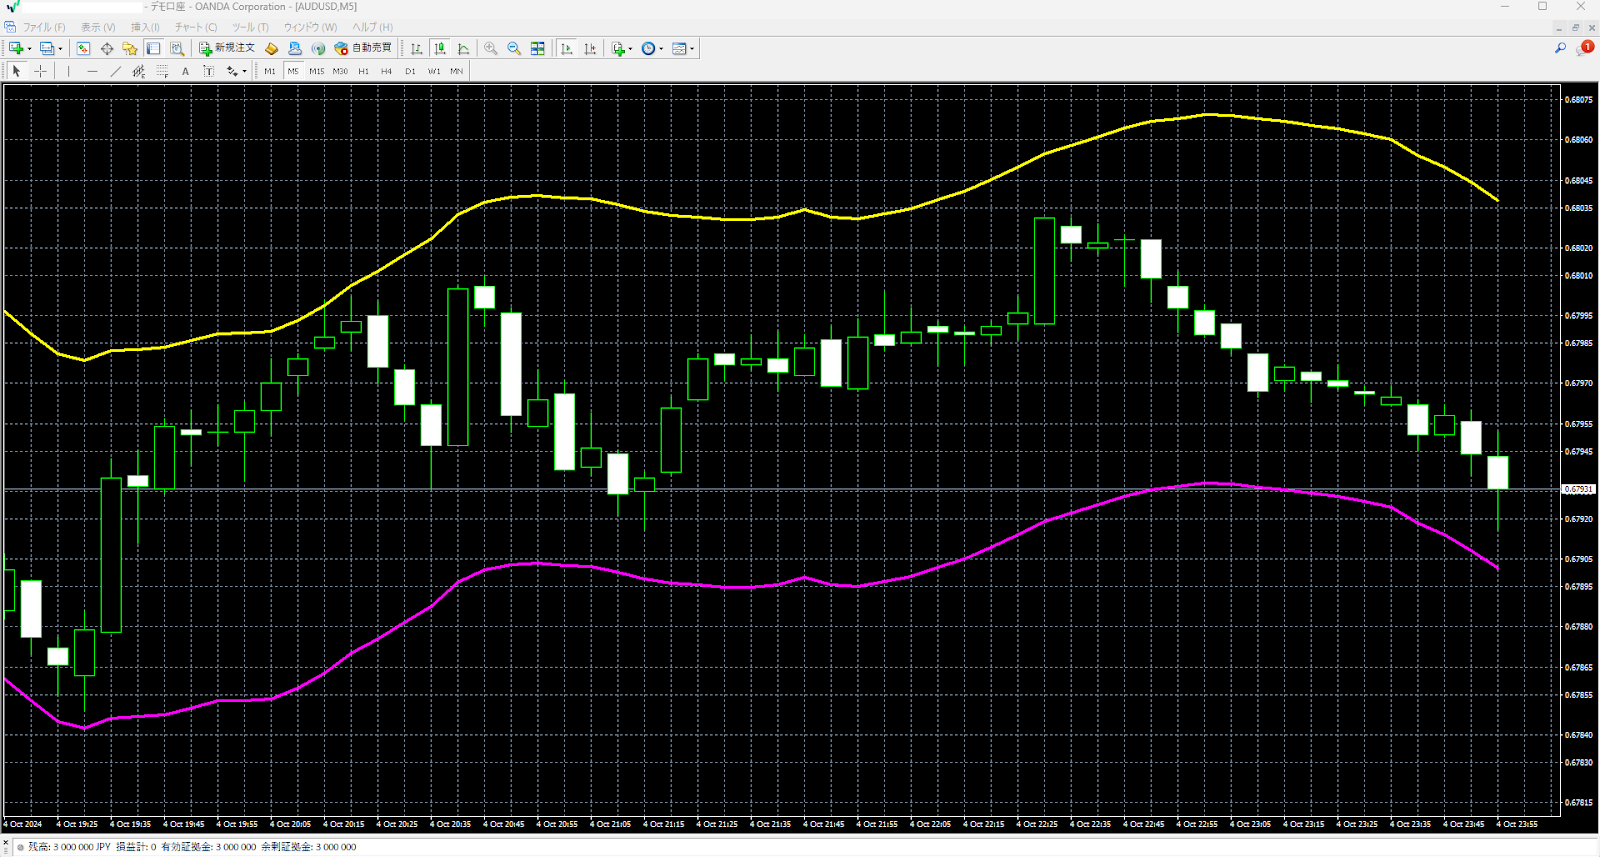Viewport: 1600px width, 857px height.
Task: Switch timeframe to M30
Action: [x=340, y=71]
